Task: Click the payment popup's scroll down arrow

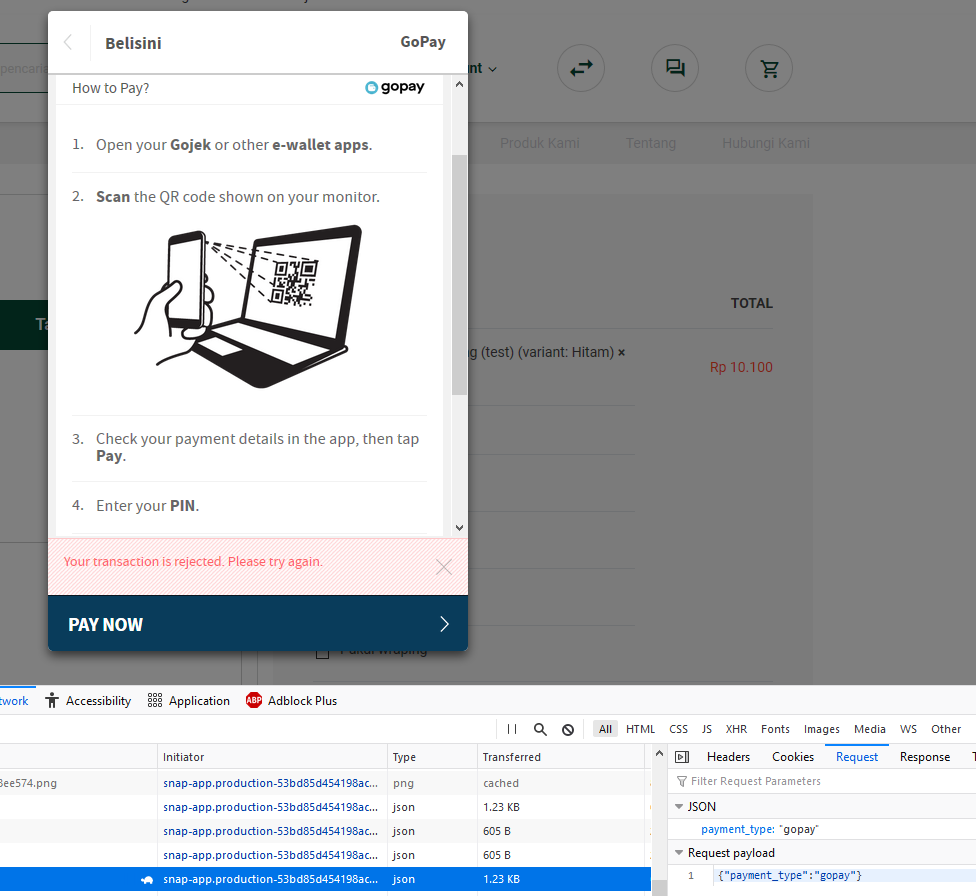Action: pyautogui.click(x=459, y=528)
